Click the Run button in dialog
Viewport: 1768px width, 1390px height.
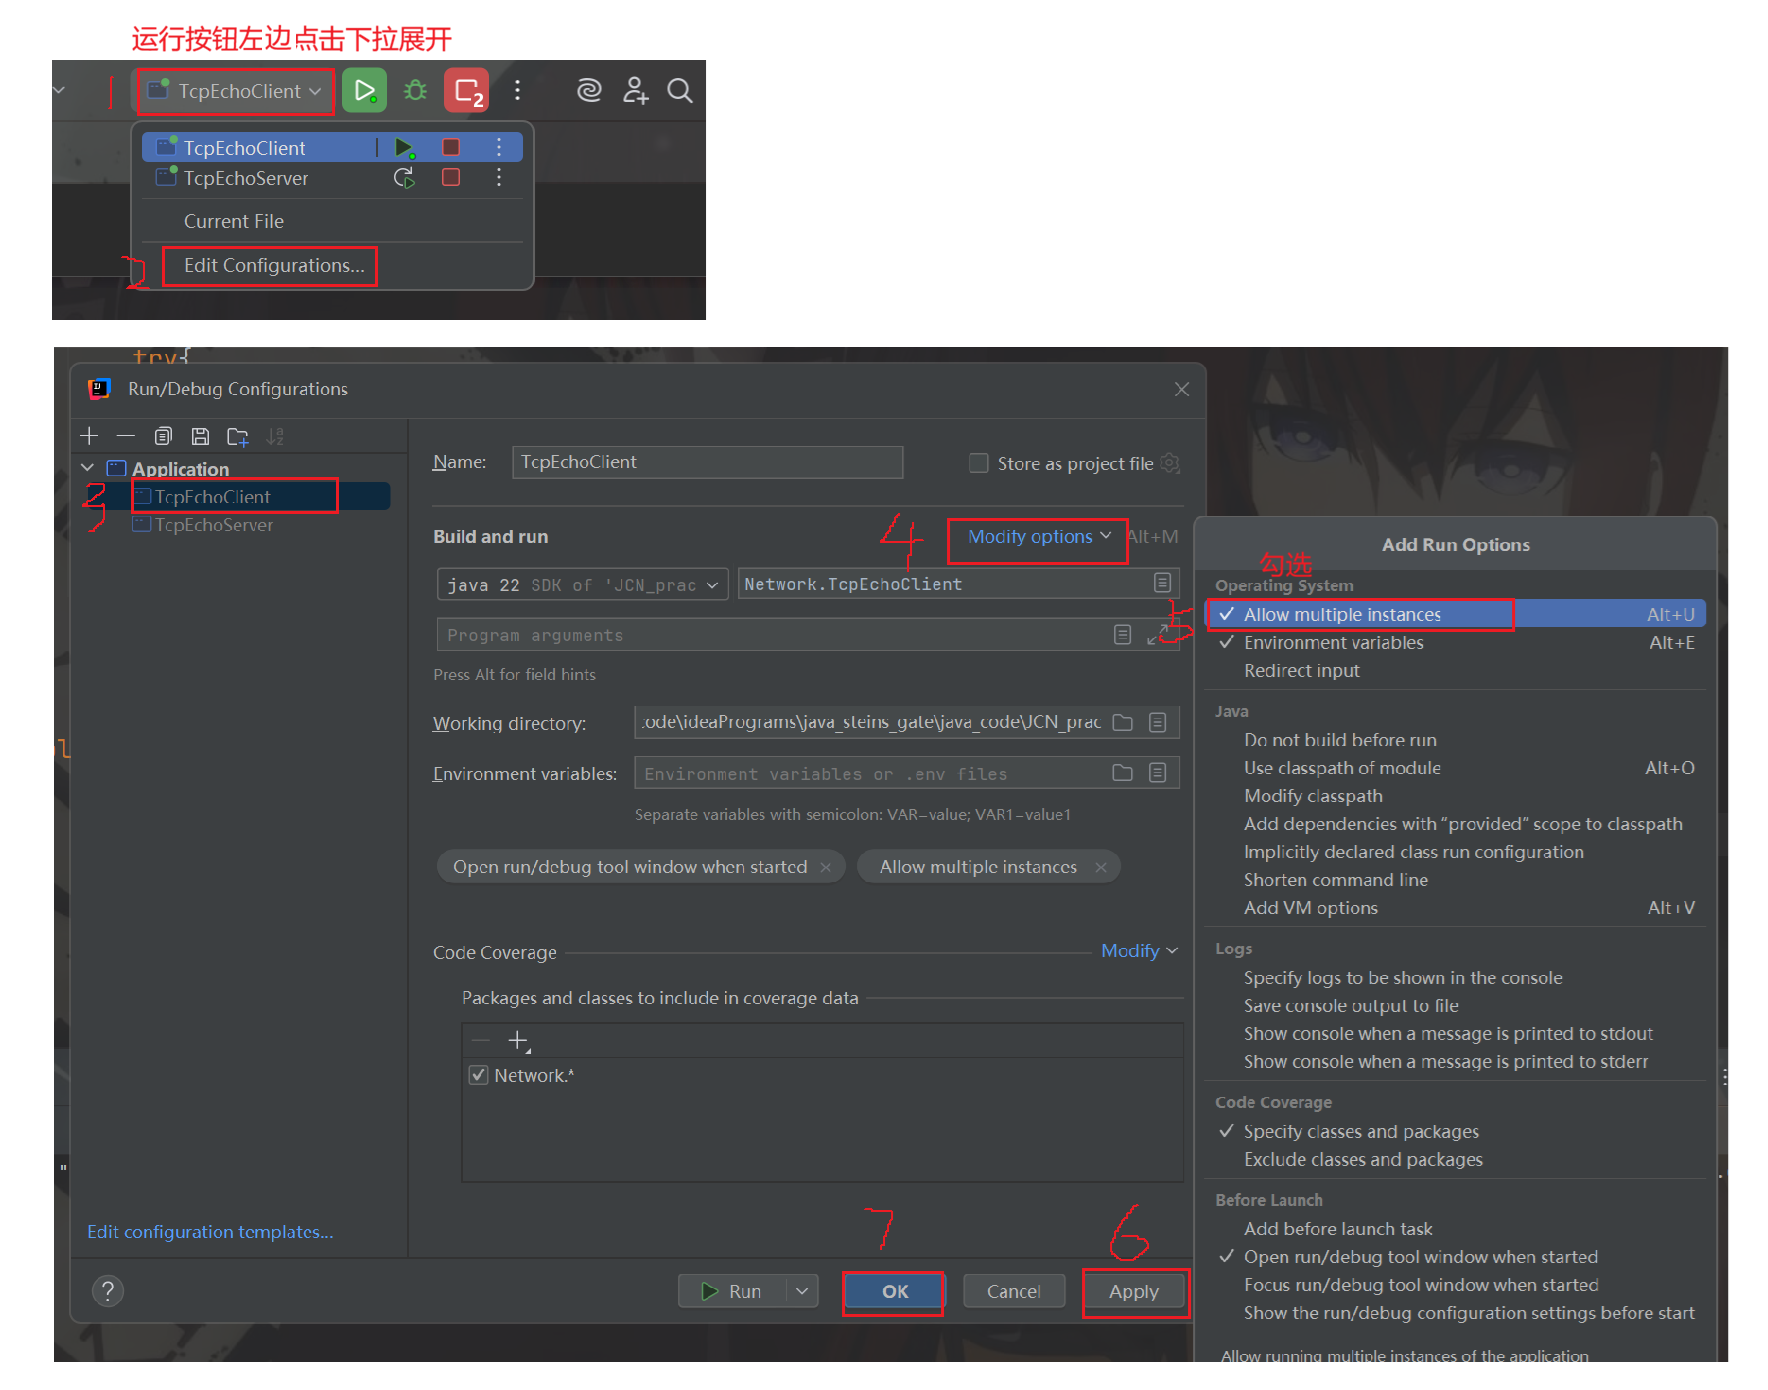733,1291
